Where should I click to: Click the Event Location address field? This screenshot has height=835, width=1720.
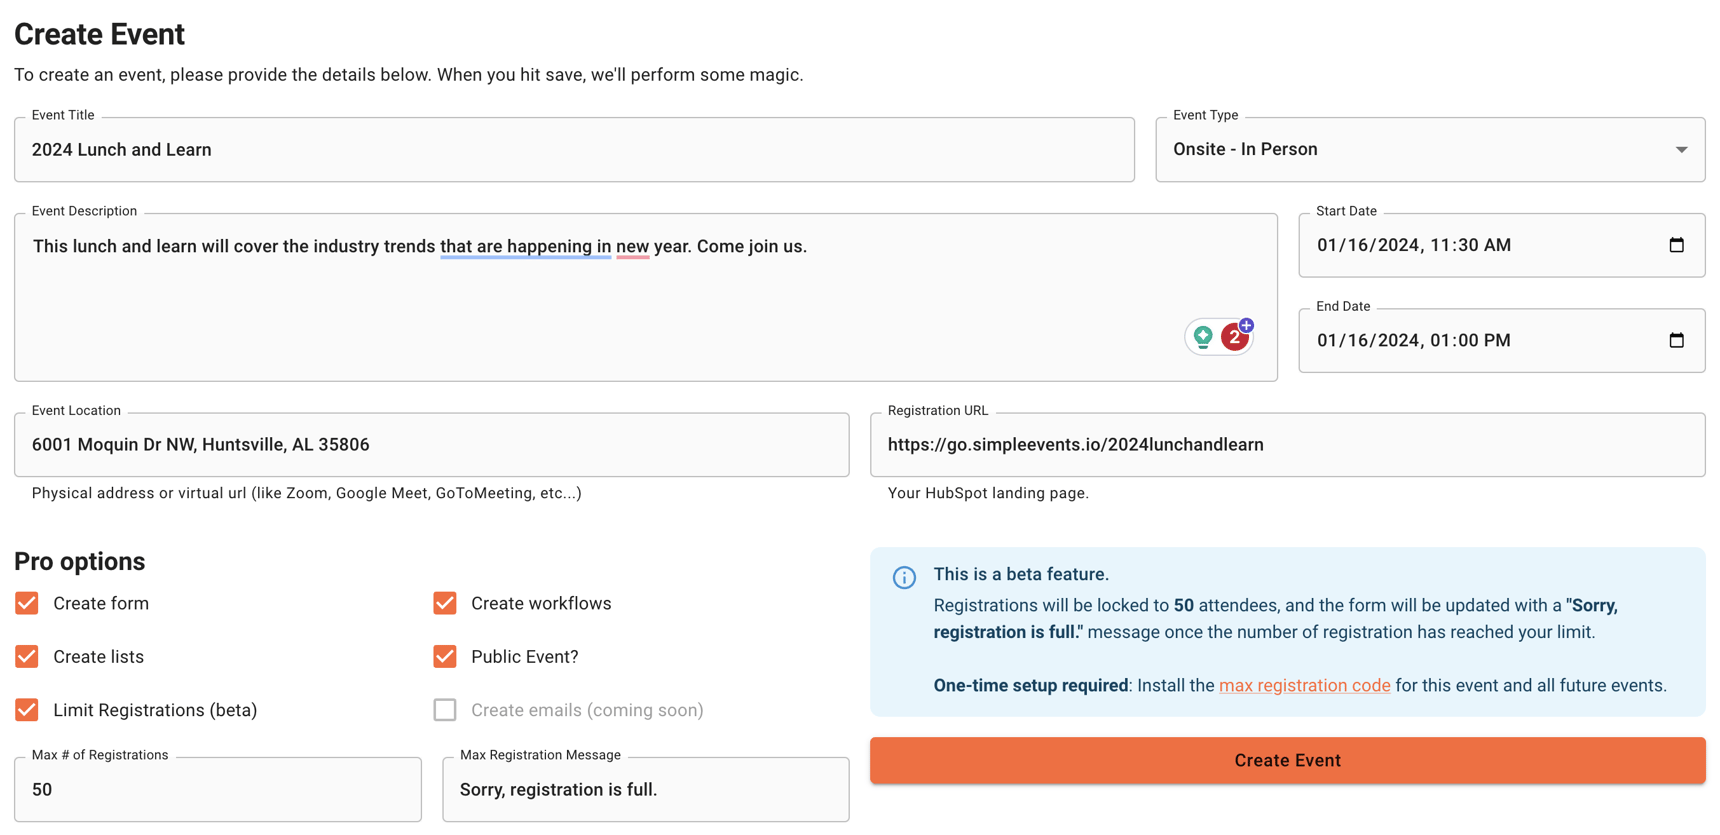(431, 445)
